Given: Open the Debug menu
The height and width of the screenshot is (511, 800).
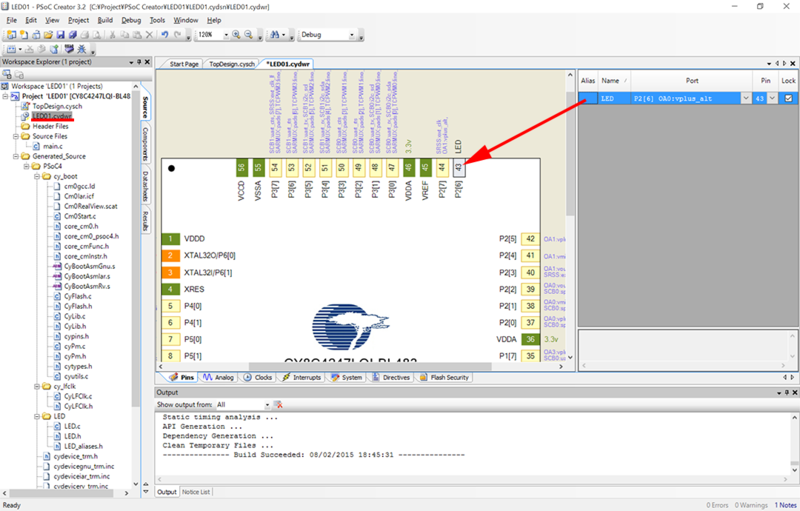Looking at the screenshot, I should coord(131,20).
